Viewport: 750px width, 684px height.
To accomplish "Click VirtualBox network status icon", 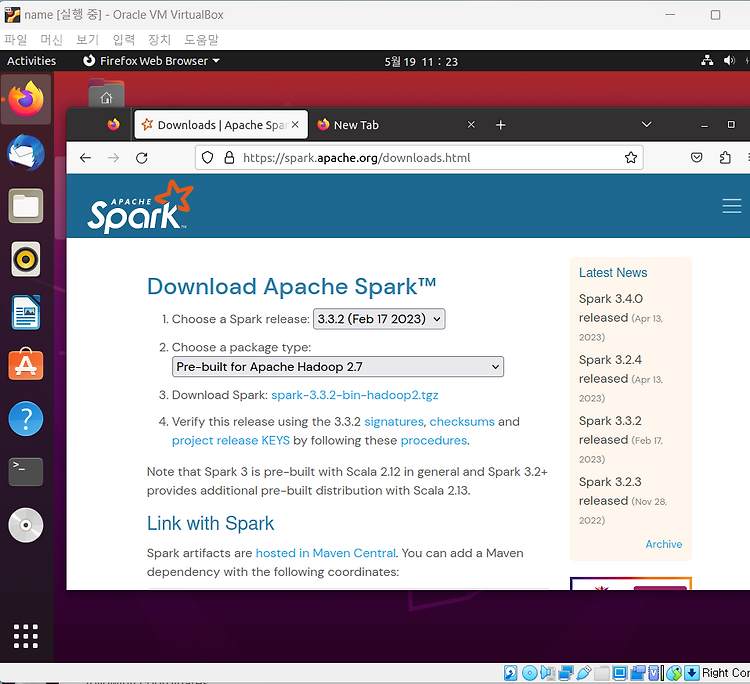I will pyautogui.click(x=565, y=673).
